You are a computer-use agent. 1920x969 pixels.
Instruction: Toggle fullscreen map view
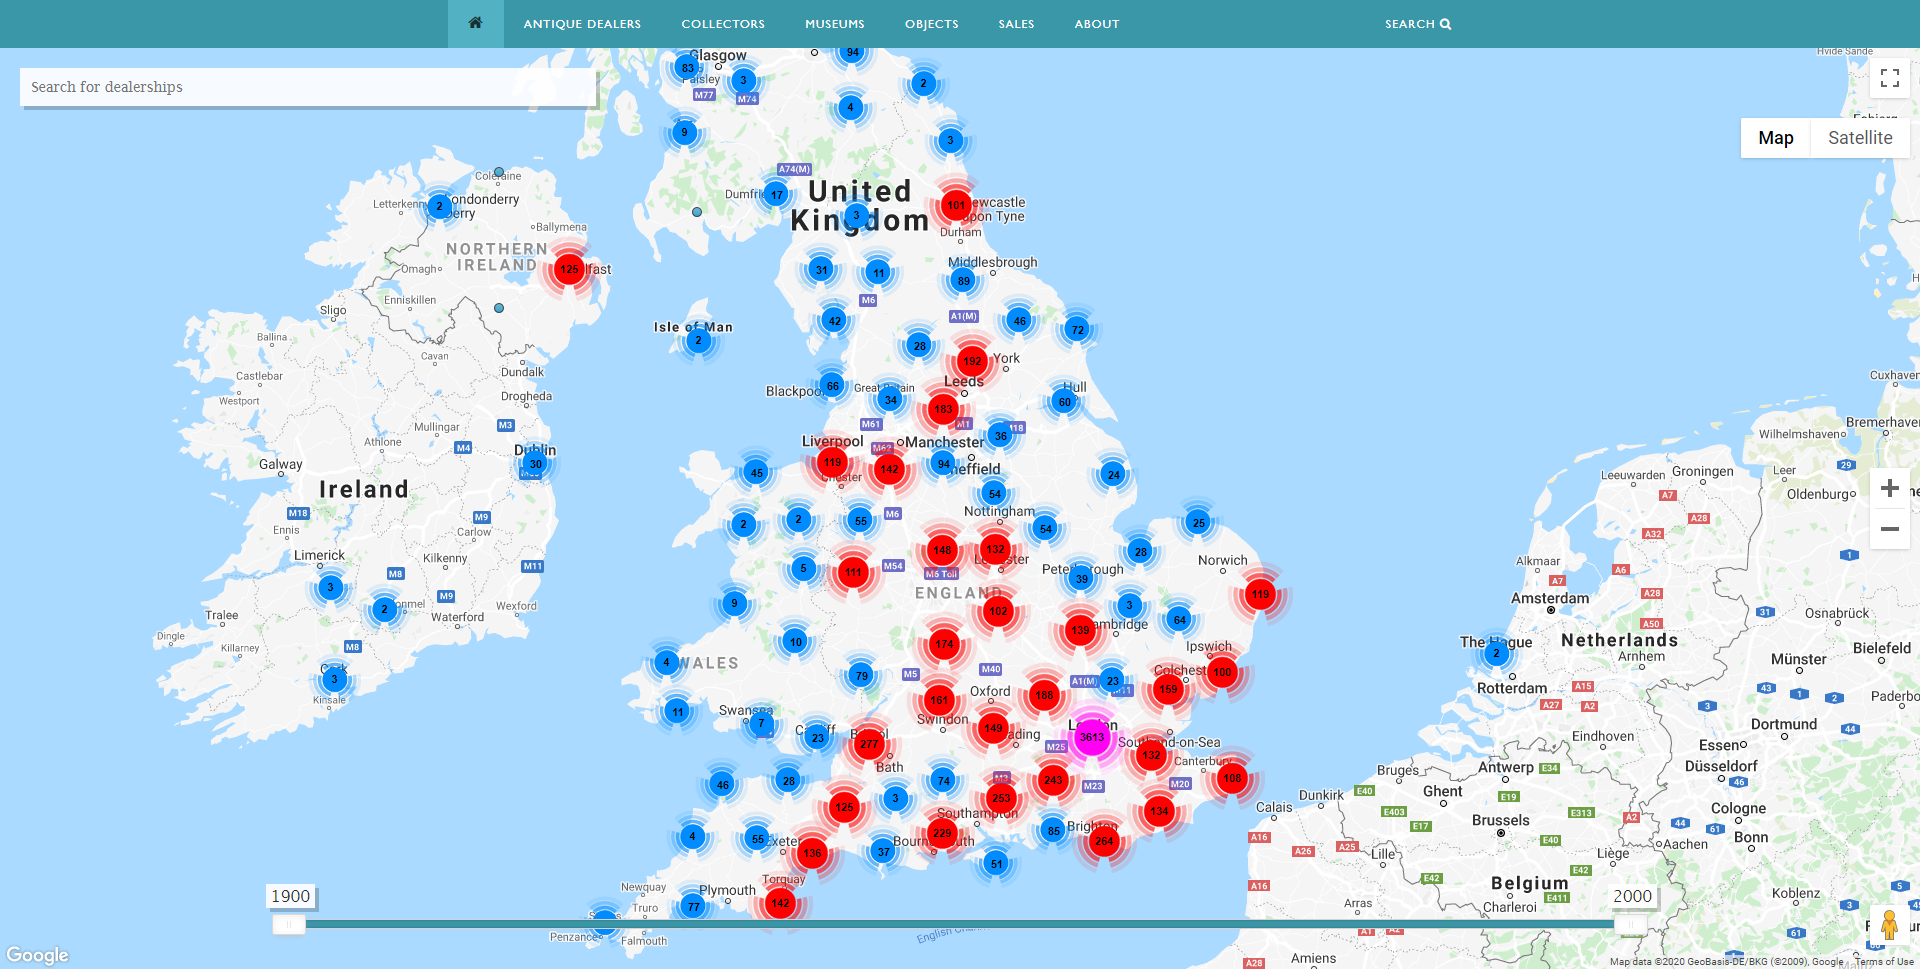tap(1889, 78)
